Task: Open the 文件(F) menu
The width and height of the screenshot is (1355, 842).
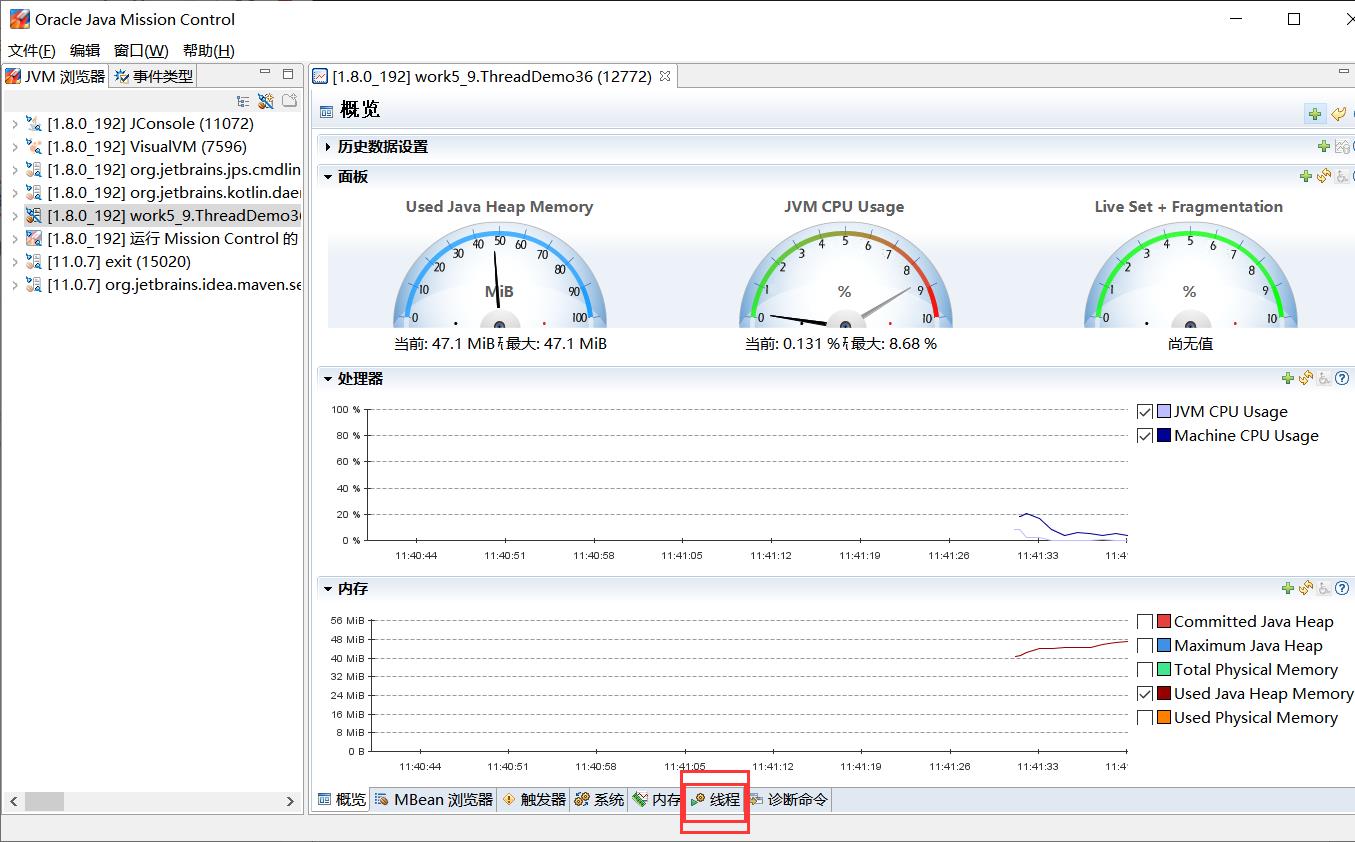Action: coord(32,51)
